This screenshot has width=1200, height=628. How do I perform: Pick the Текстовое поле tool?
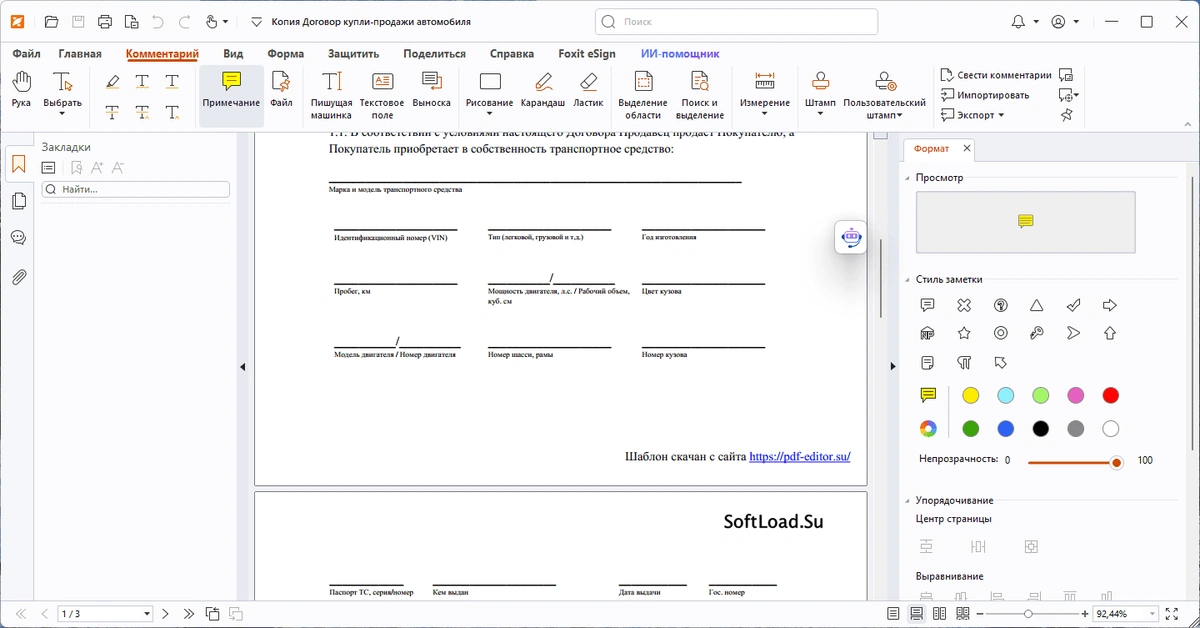tap(382, 95)
